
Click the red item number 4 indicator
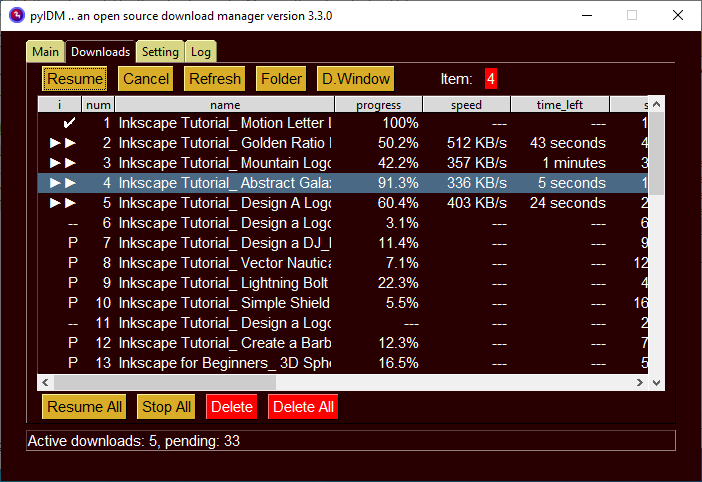(x=491, y=79)
